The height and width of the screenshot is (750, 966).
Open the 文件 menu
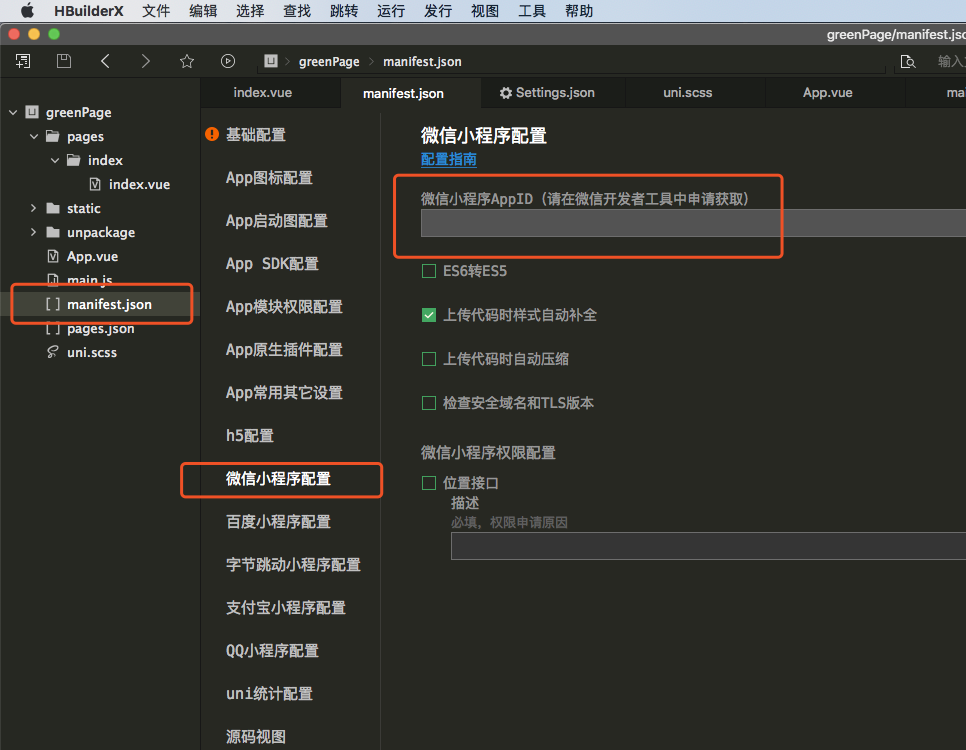pyautogui.click(x=156, y=11)
